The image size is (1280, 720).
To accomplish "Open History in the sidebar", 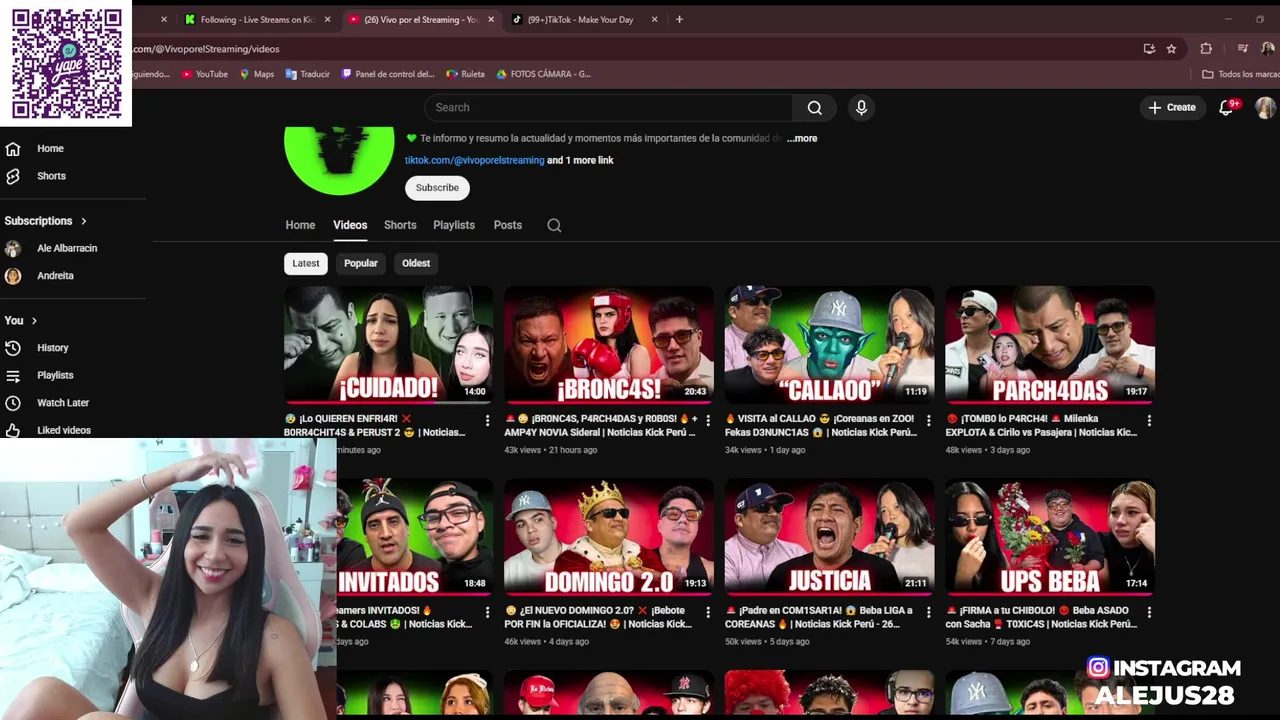I will (52, 348).
